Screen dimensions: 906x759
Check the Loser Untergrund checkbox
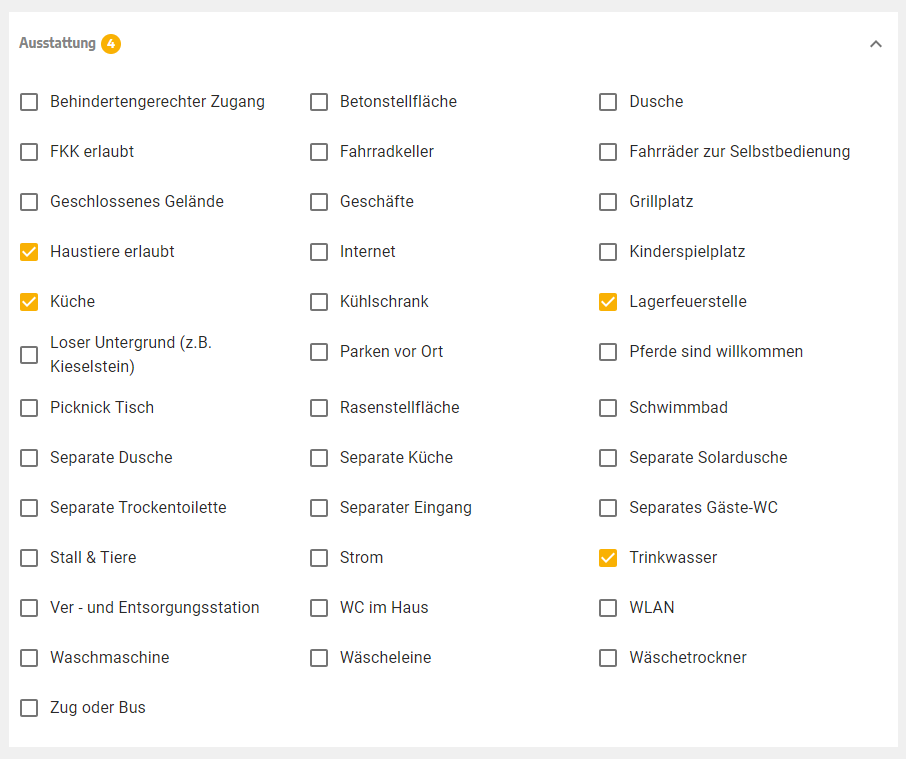29,355
